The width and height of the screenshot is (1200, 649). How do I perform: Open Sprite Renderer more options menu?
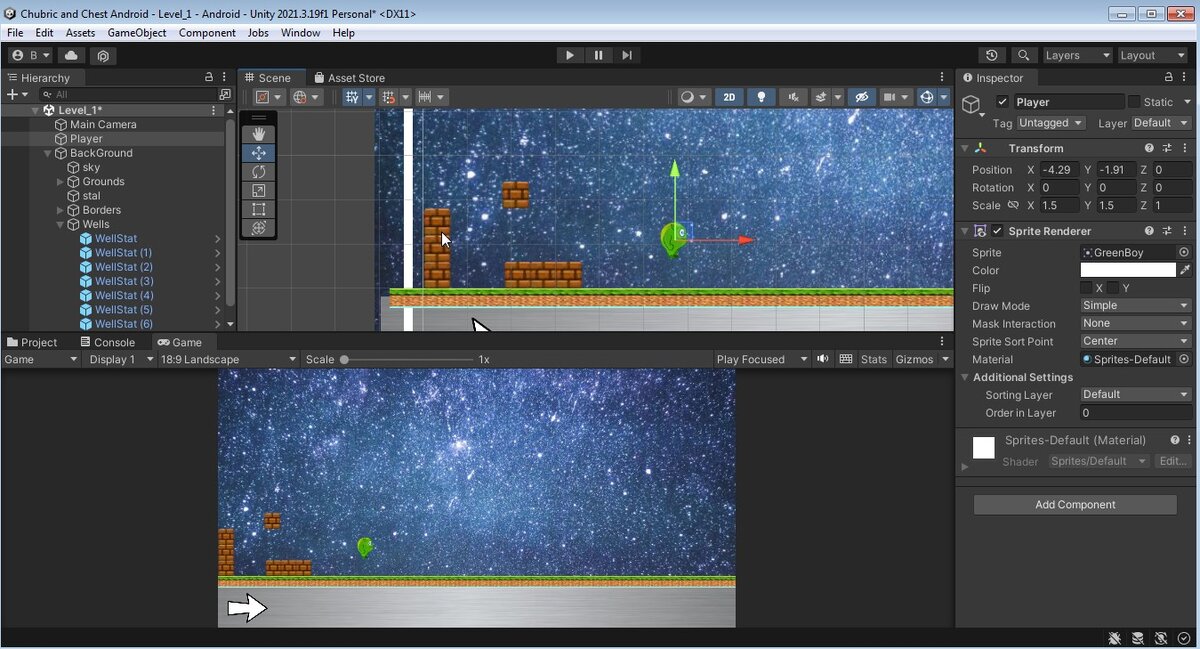1187,231
